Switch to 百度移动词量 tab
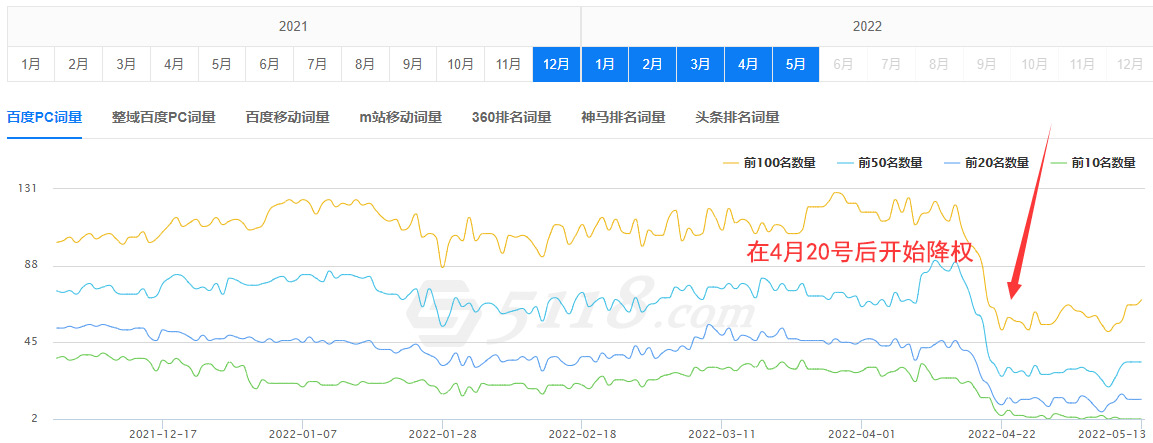1153x443 pixels. point(287,117)
